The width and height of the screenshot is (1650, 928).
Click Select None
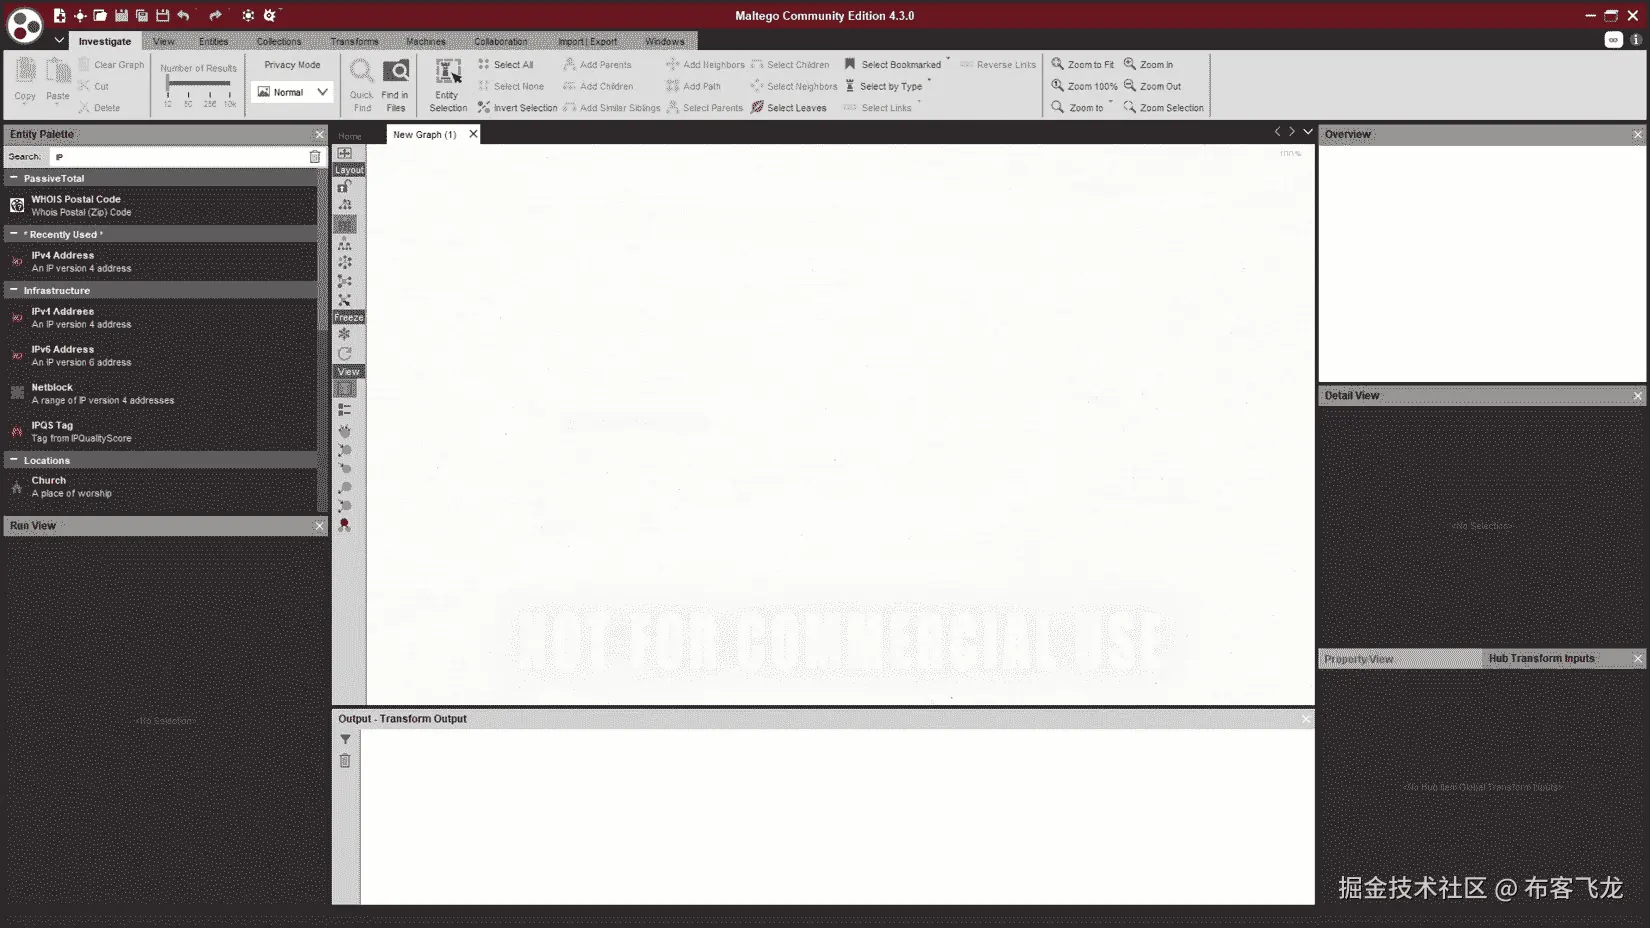coord(510,86)
